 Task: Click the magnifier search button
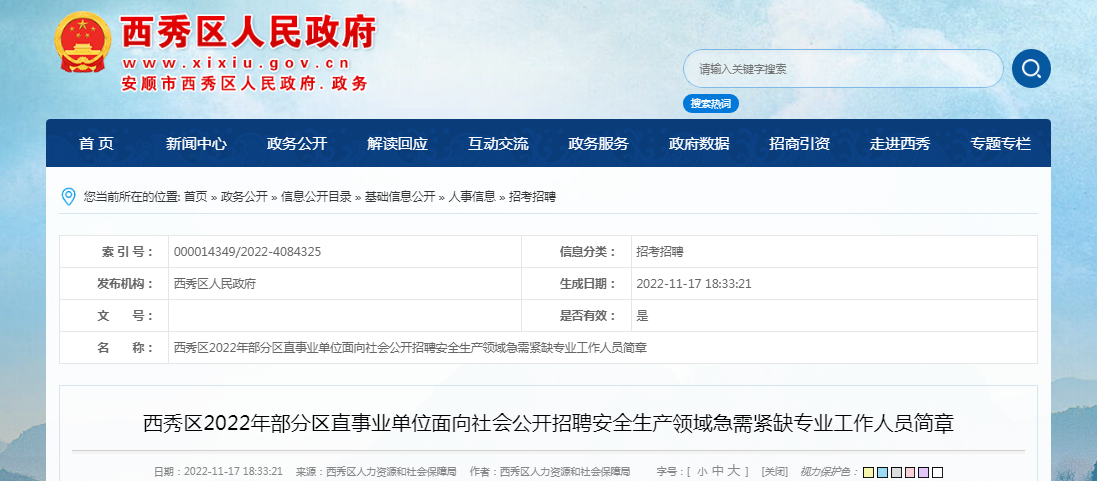(1031, 69)
